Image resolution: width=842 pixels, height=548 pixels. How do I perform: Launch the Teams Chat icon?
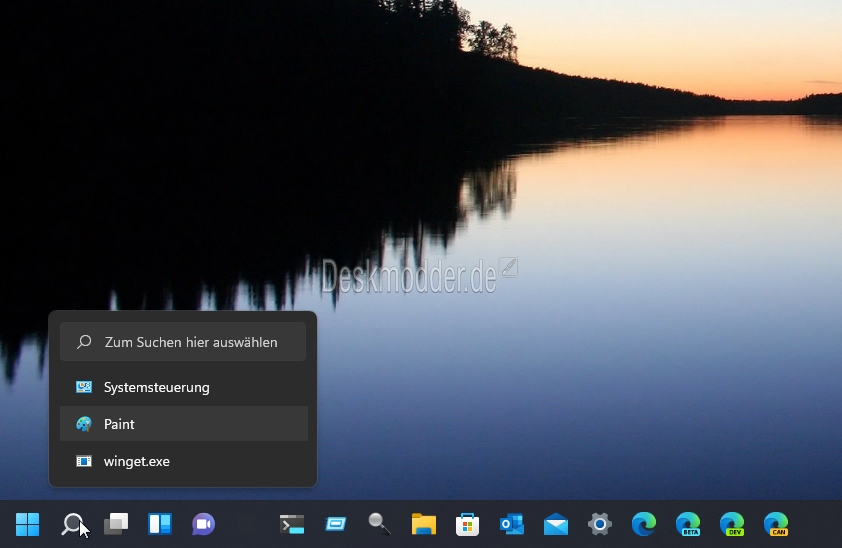pyautogui.click(x=204, y=524)
